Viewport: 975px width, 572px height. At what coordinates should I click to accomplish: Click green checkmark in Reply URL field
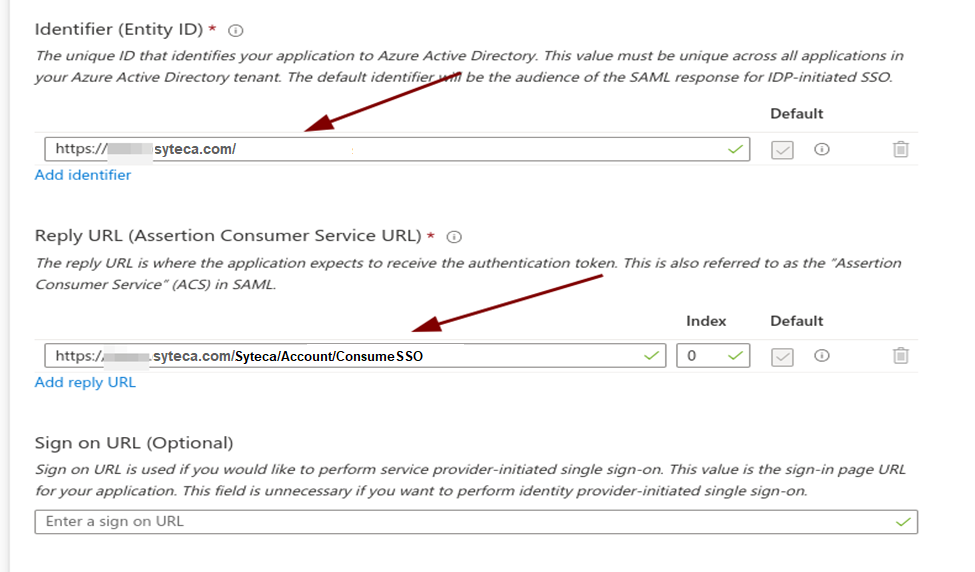tap(652, 356)
